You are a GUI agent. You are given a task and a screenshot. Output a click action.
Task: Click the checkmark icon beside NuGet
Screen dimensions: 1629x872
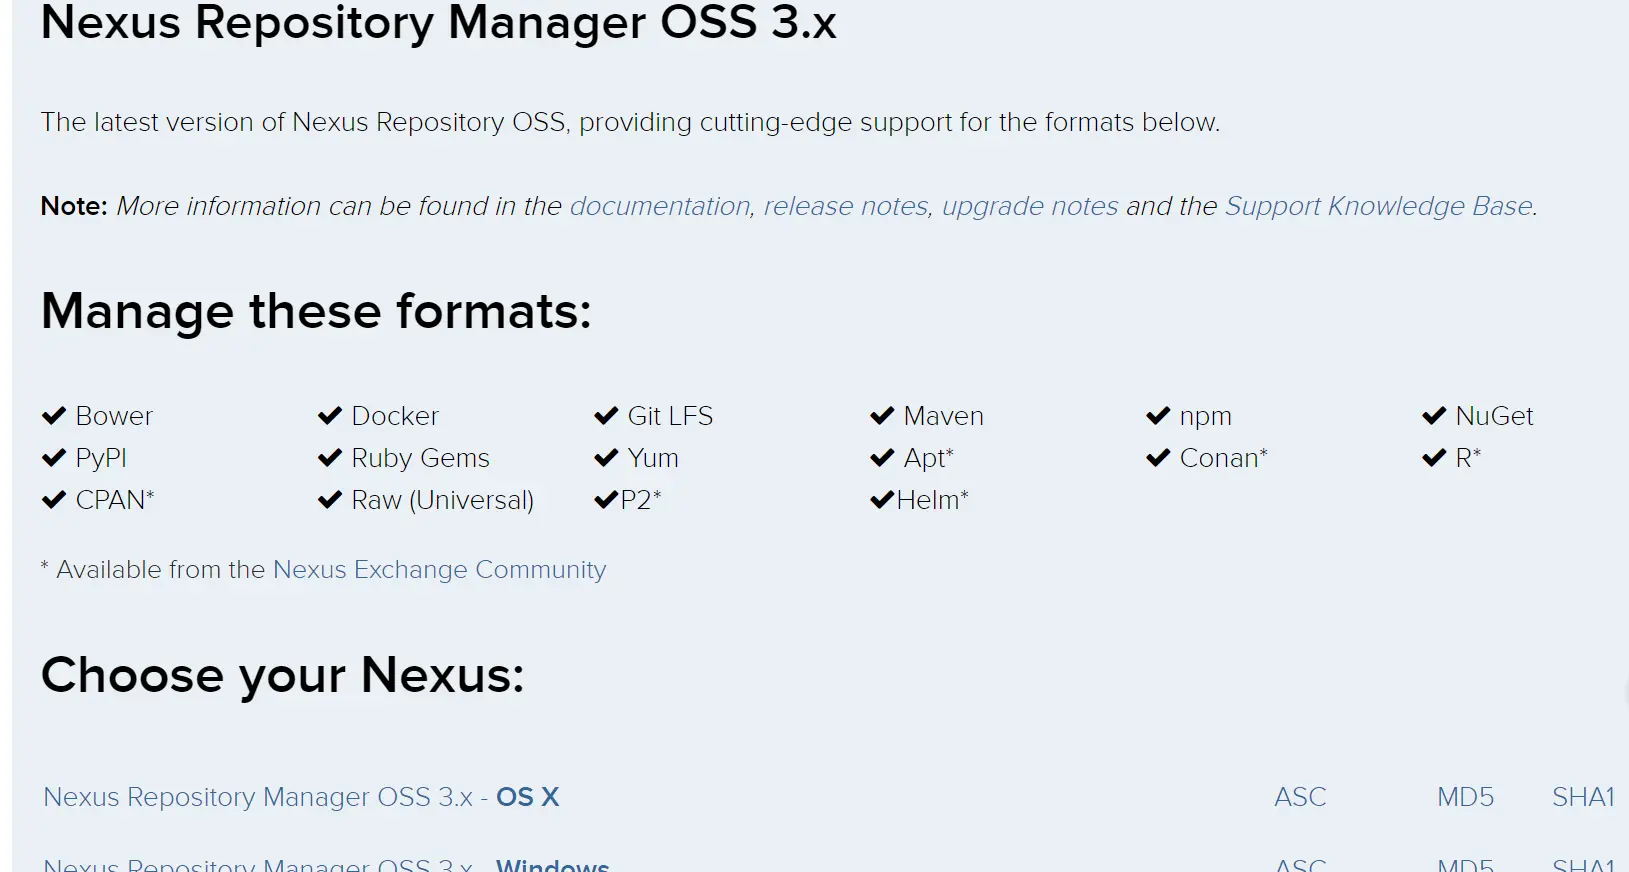1434,416
